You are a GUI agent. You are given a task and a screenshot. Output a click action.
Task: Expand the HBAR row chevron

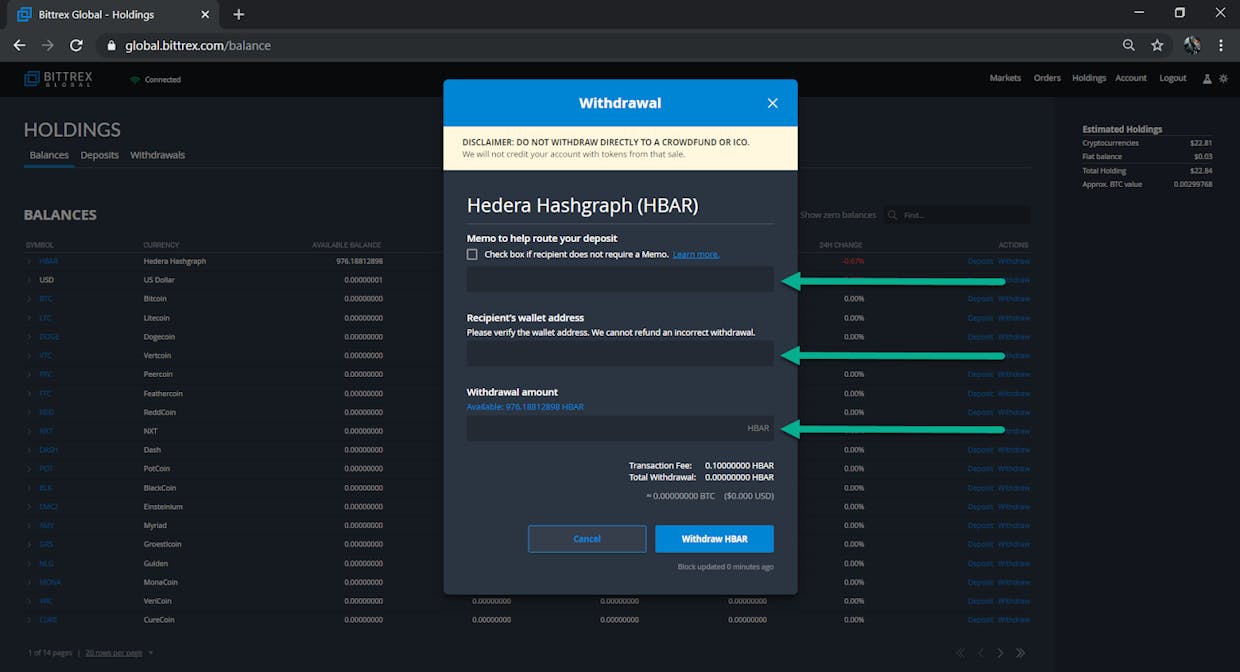coord(29,261)
